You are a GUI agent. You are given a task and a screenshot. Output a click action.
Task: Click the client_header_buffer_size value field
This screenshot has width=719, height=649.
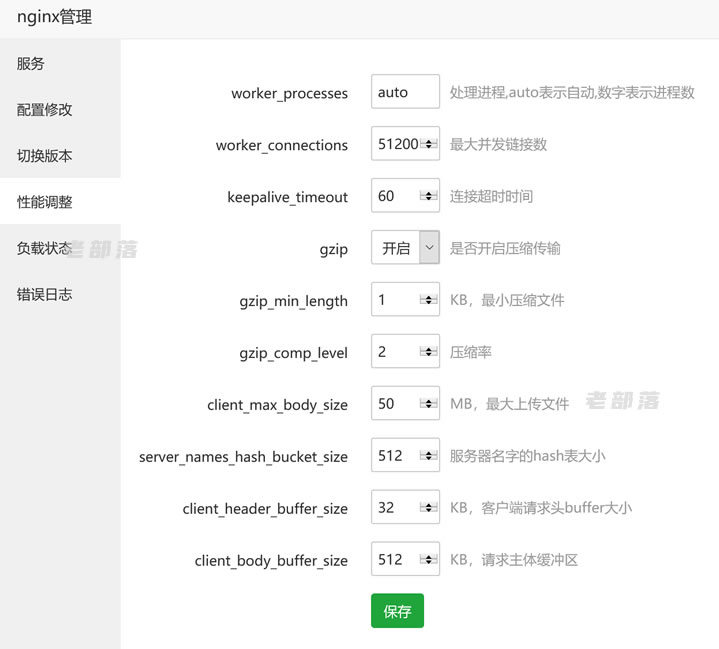click(405, 507)
